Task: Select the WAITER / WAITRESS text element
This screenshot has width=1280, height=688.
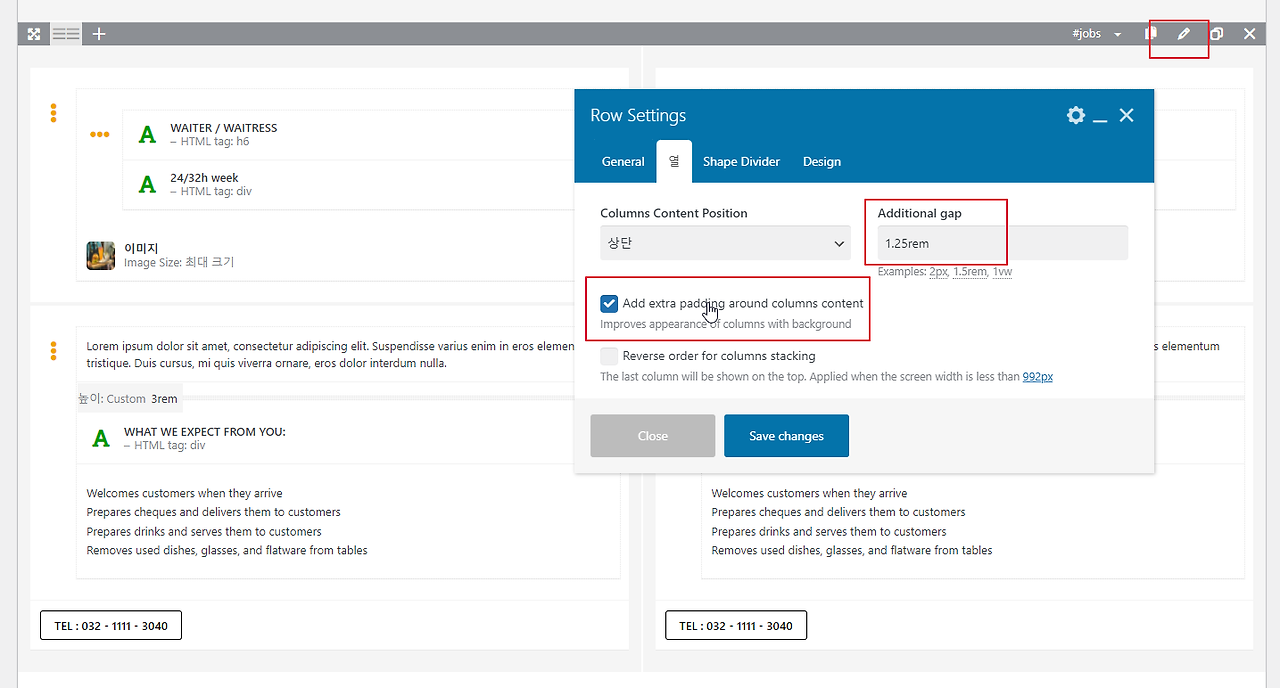Action: point(224,128)
